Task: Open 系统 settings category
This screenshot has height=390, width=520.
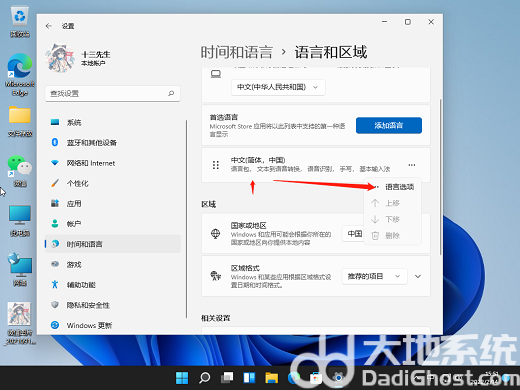Action: point(112,122)
